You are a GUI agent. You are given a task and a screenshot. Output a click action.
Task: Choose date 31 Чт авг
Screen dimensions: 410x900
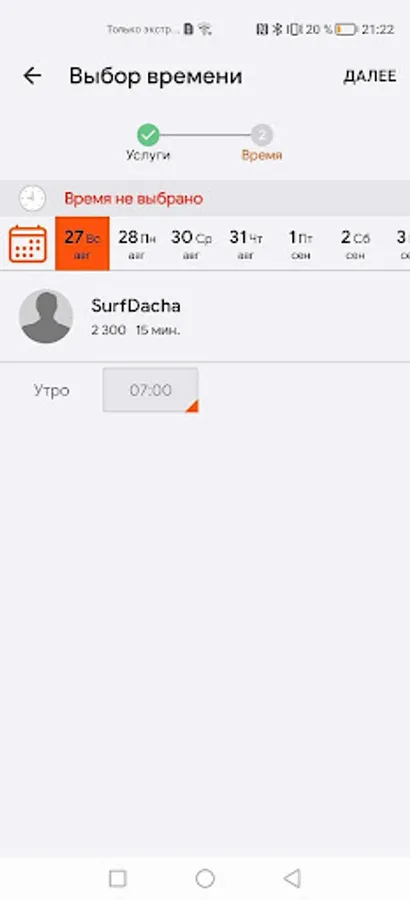(x=246, y=243)
